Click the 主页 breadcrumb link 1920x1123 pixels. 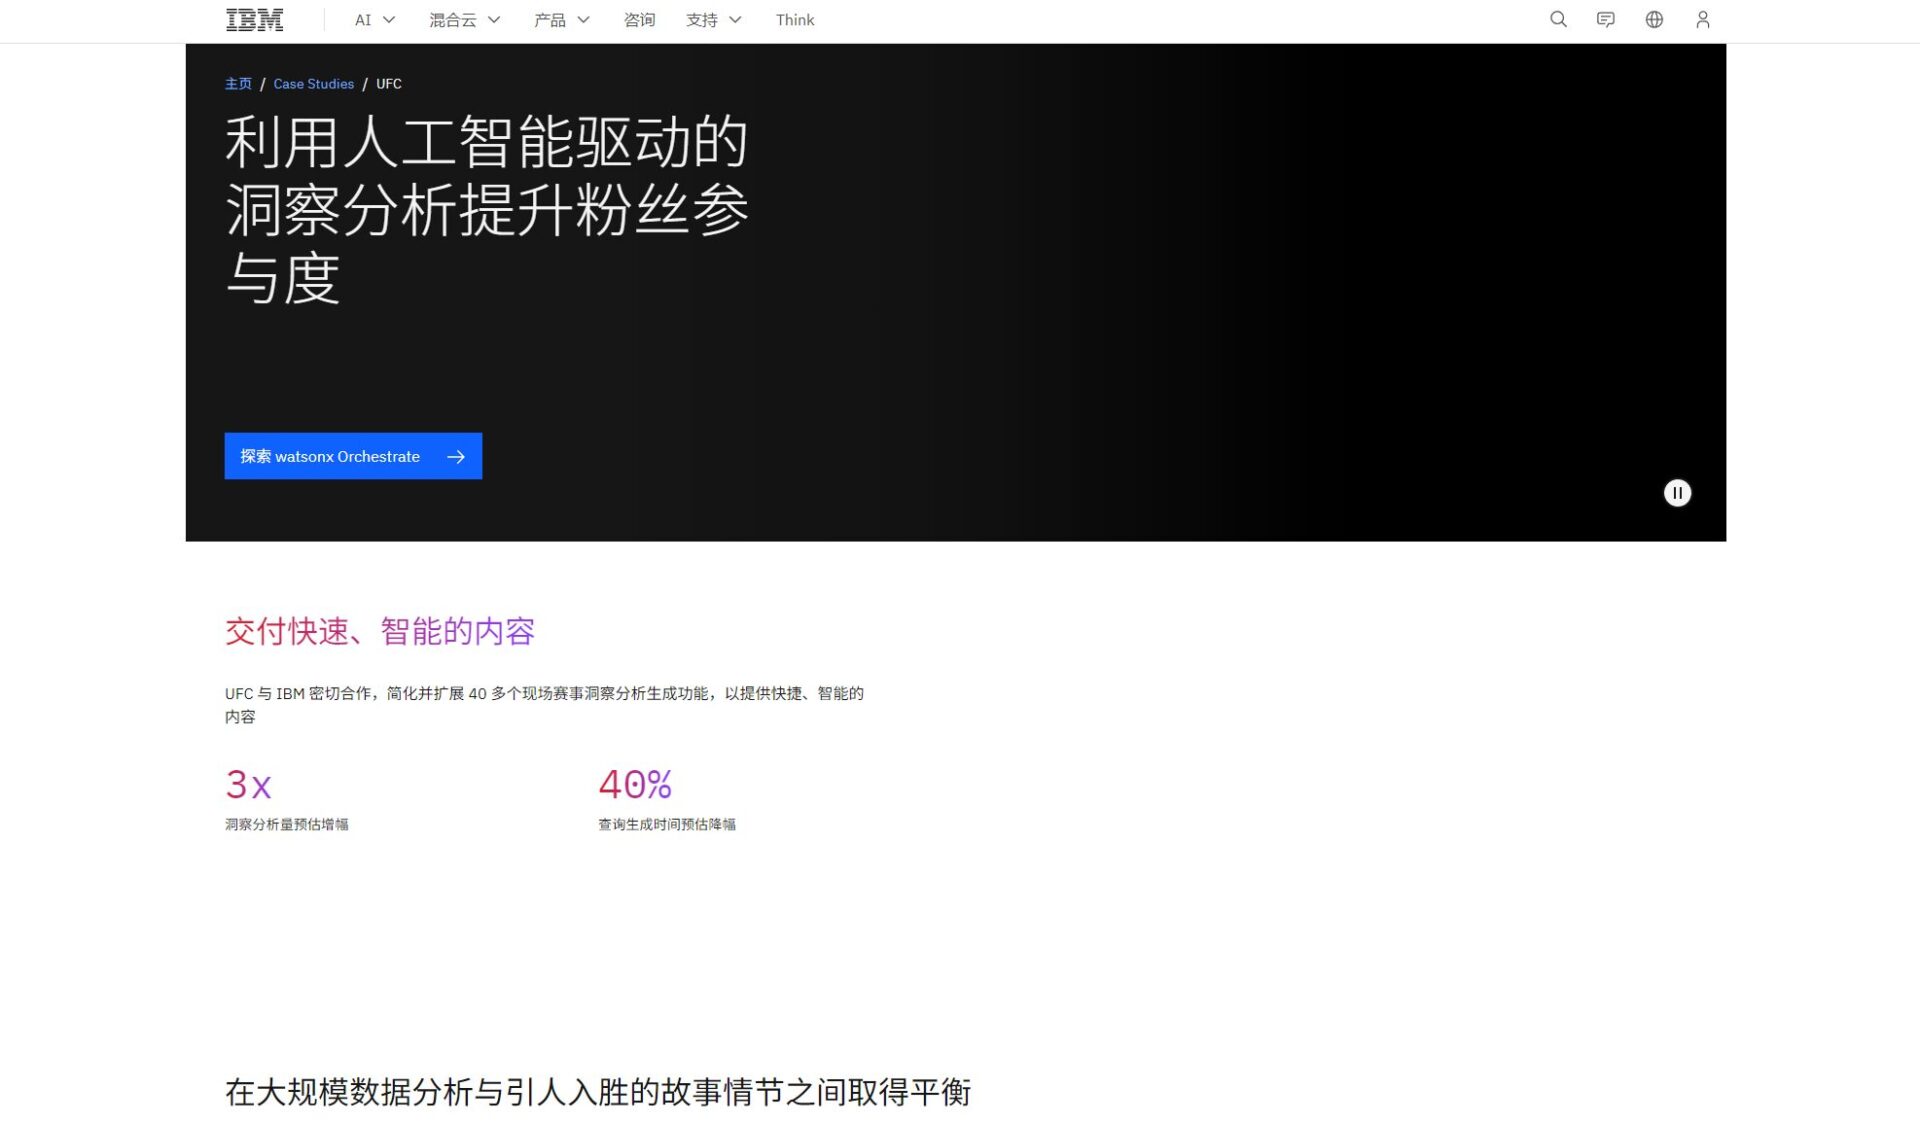[237, 83]
